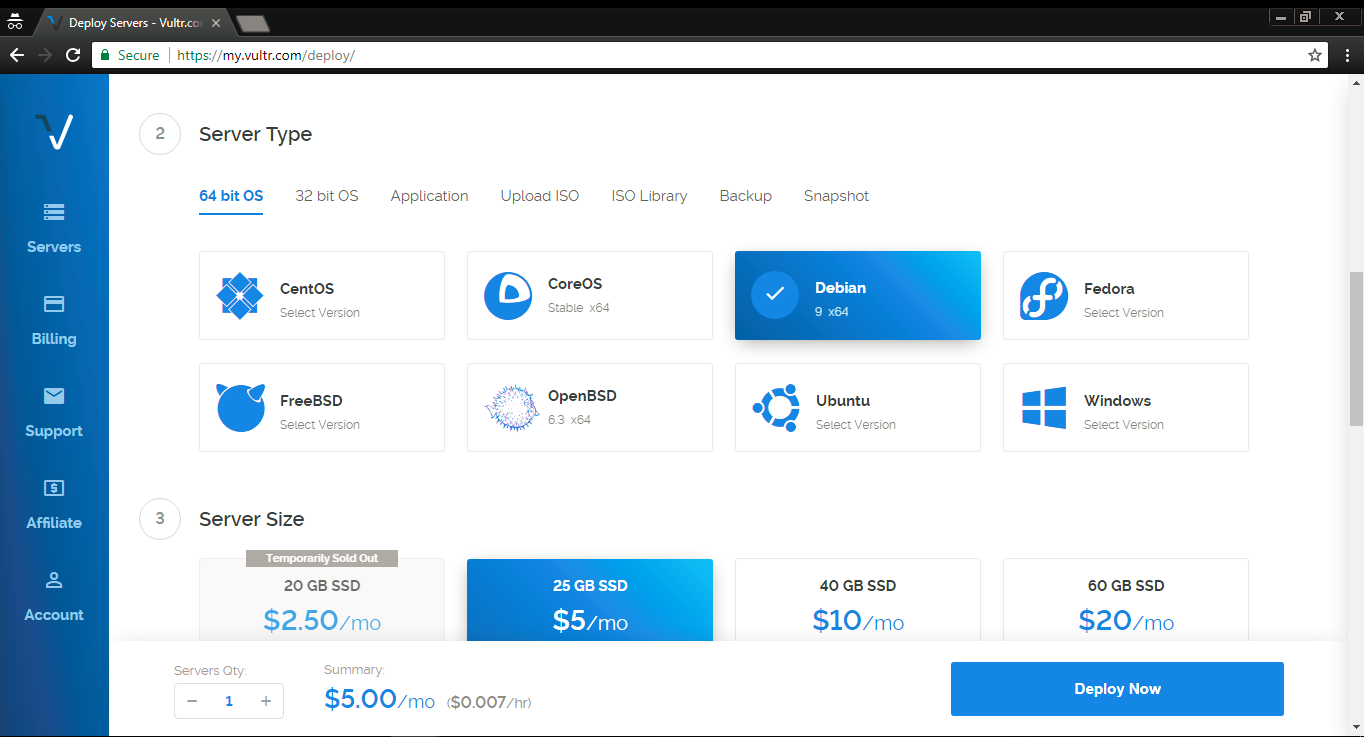Switch to the ISO Library tab
This screenshot has width=1364, height=737.
click(x=649, y=196)
